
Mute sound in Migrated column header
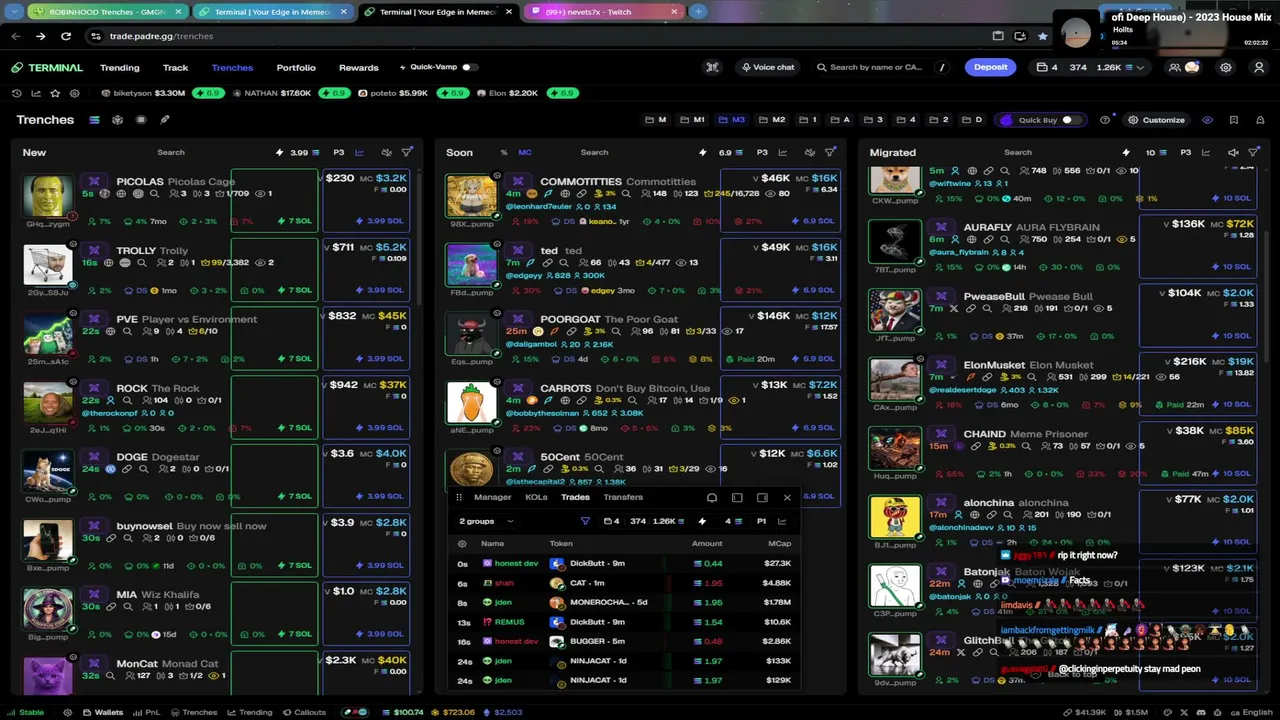tap(1233, 152)
